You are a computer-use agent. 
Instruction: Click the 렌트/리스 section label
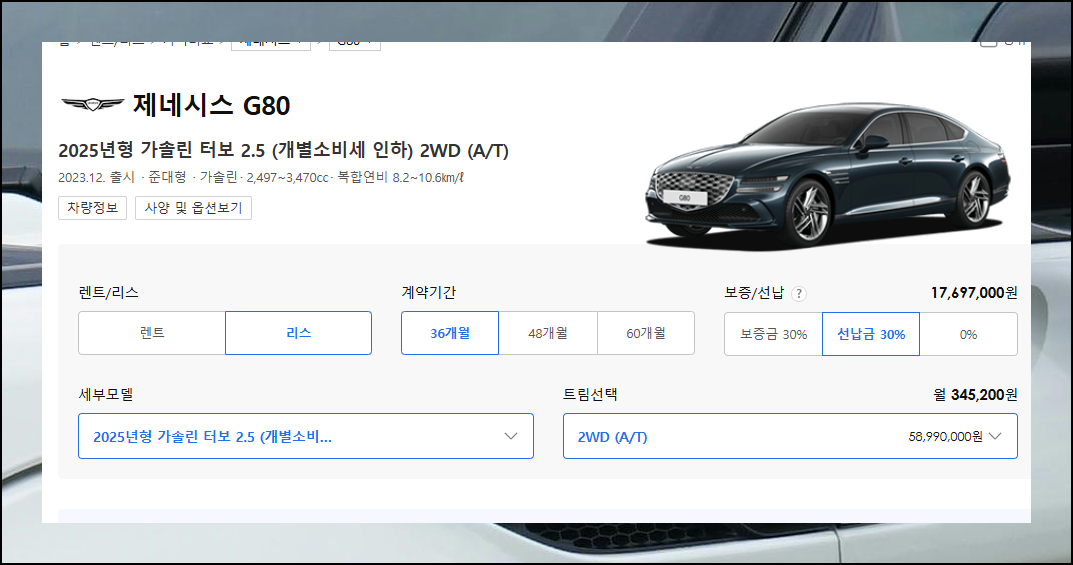108,293
